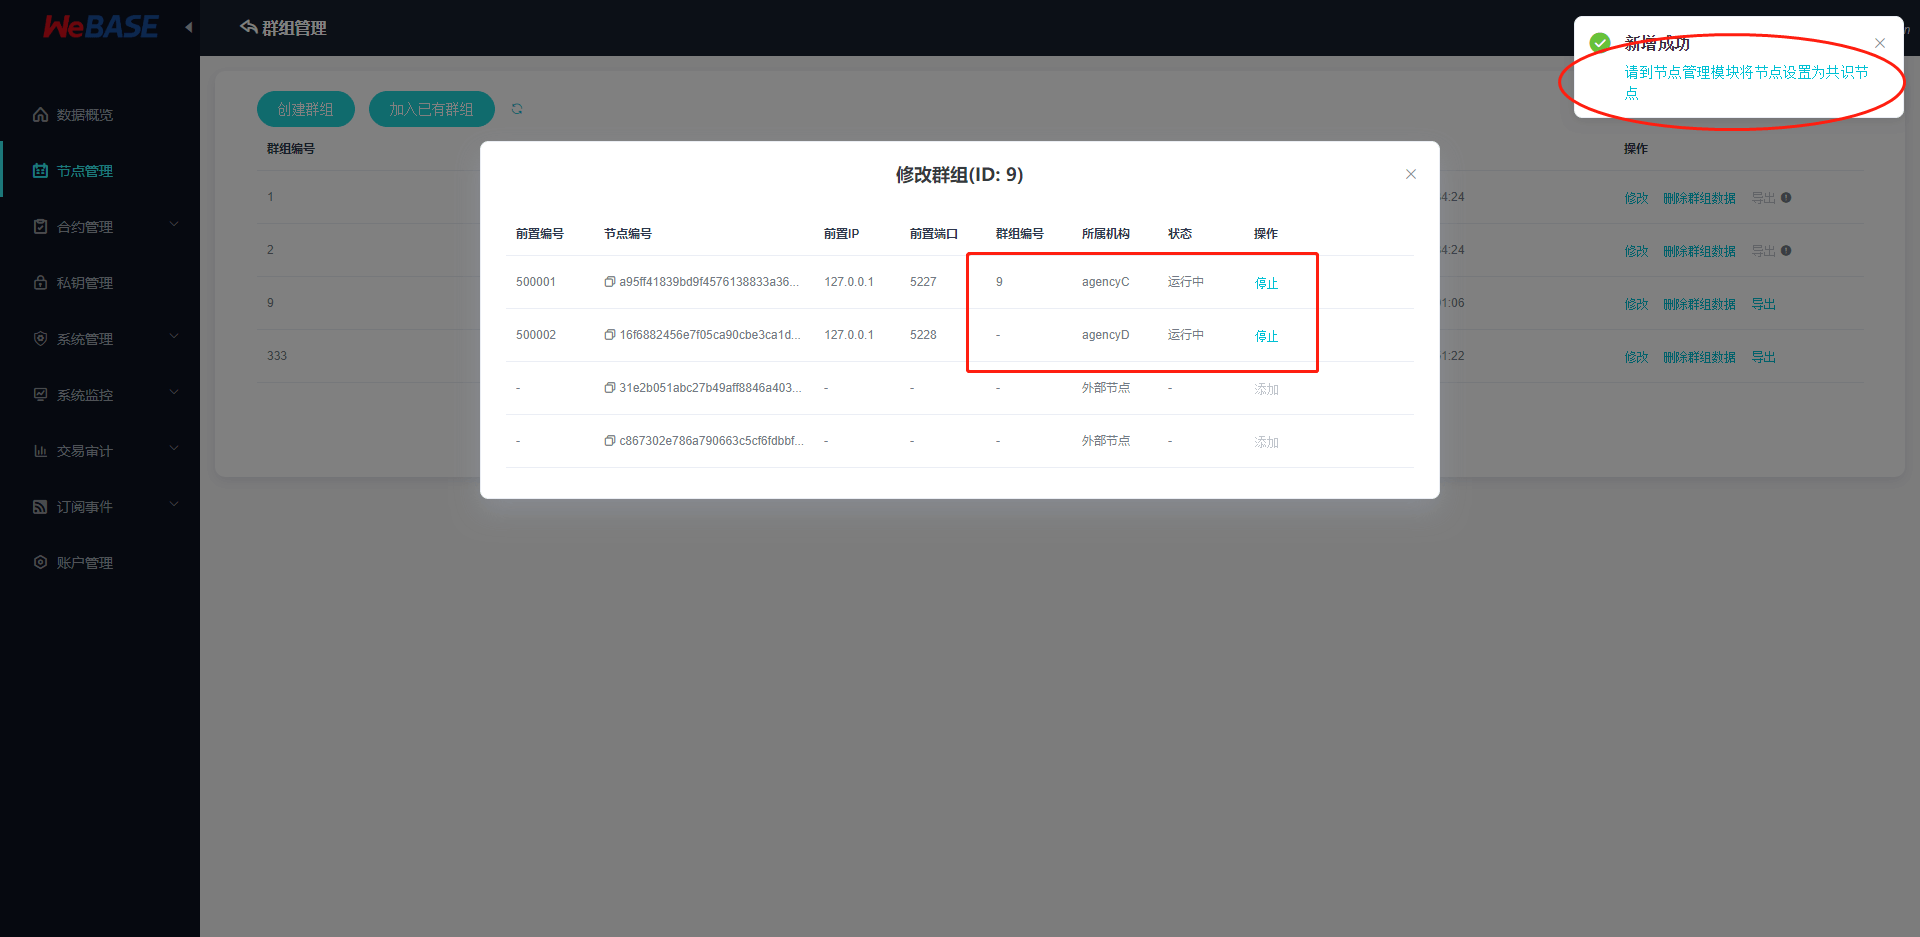Click the refresh icon next to 加入已有群组

(517, 109)
